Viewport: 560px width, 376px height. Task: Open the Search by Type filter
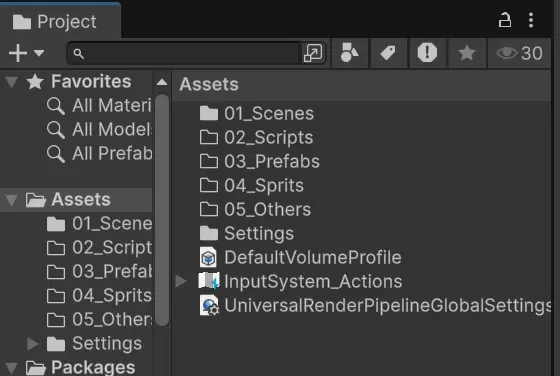(350, 53)
